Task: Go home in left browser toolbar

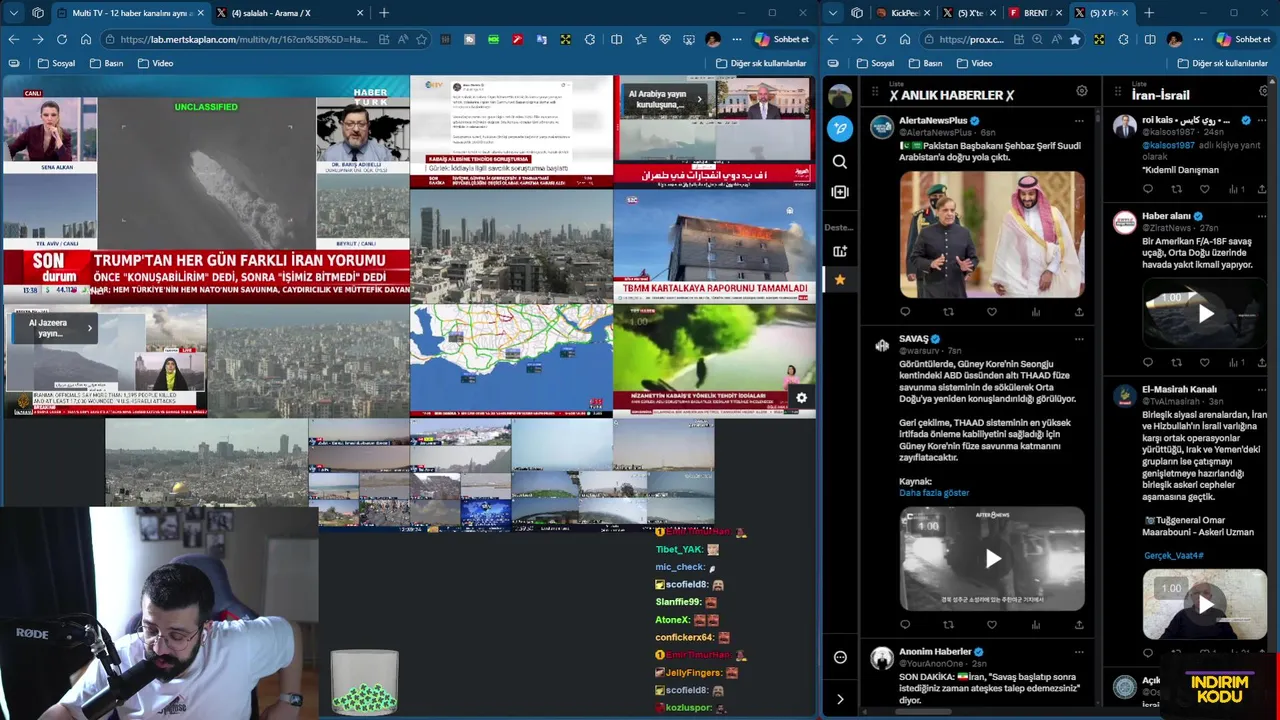Action: 86,39
